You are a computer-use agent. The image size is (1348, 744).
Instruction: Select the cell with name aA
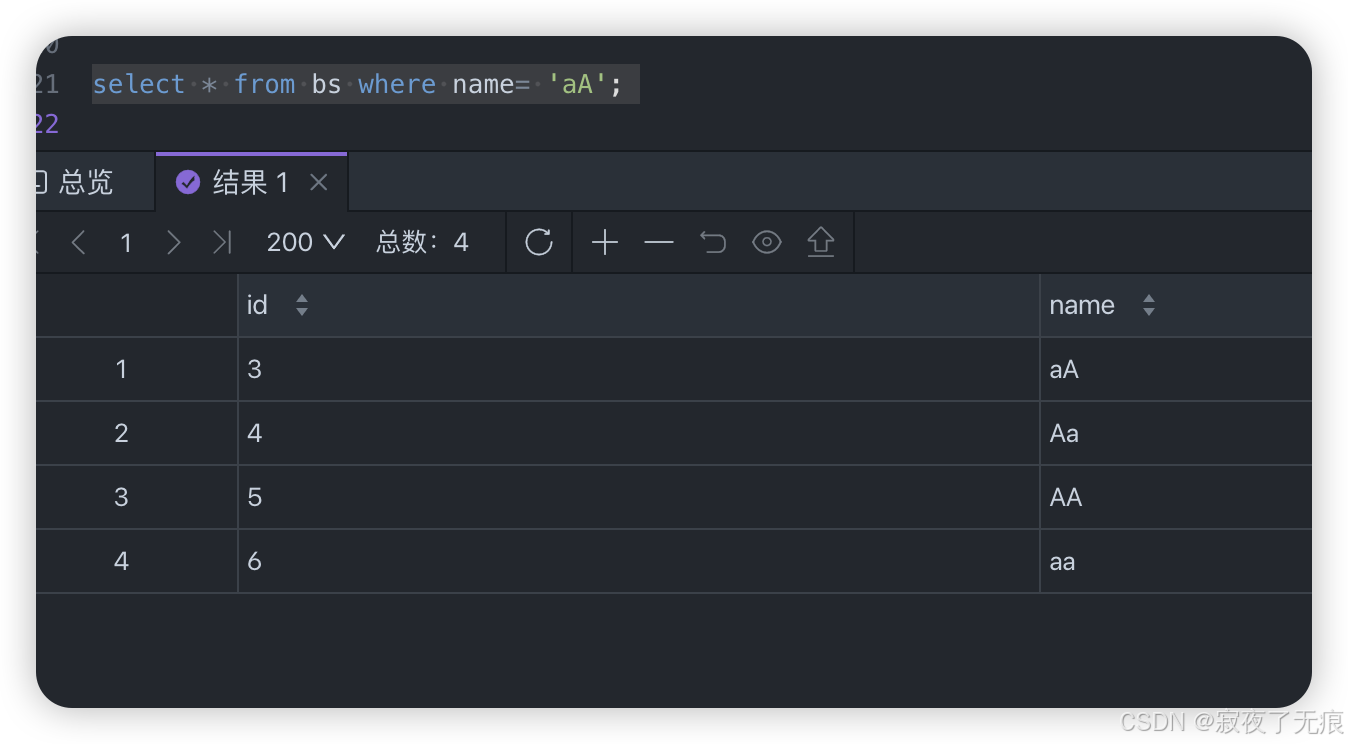(1176, 370)
